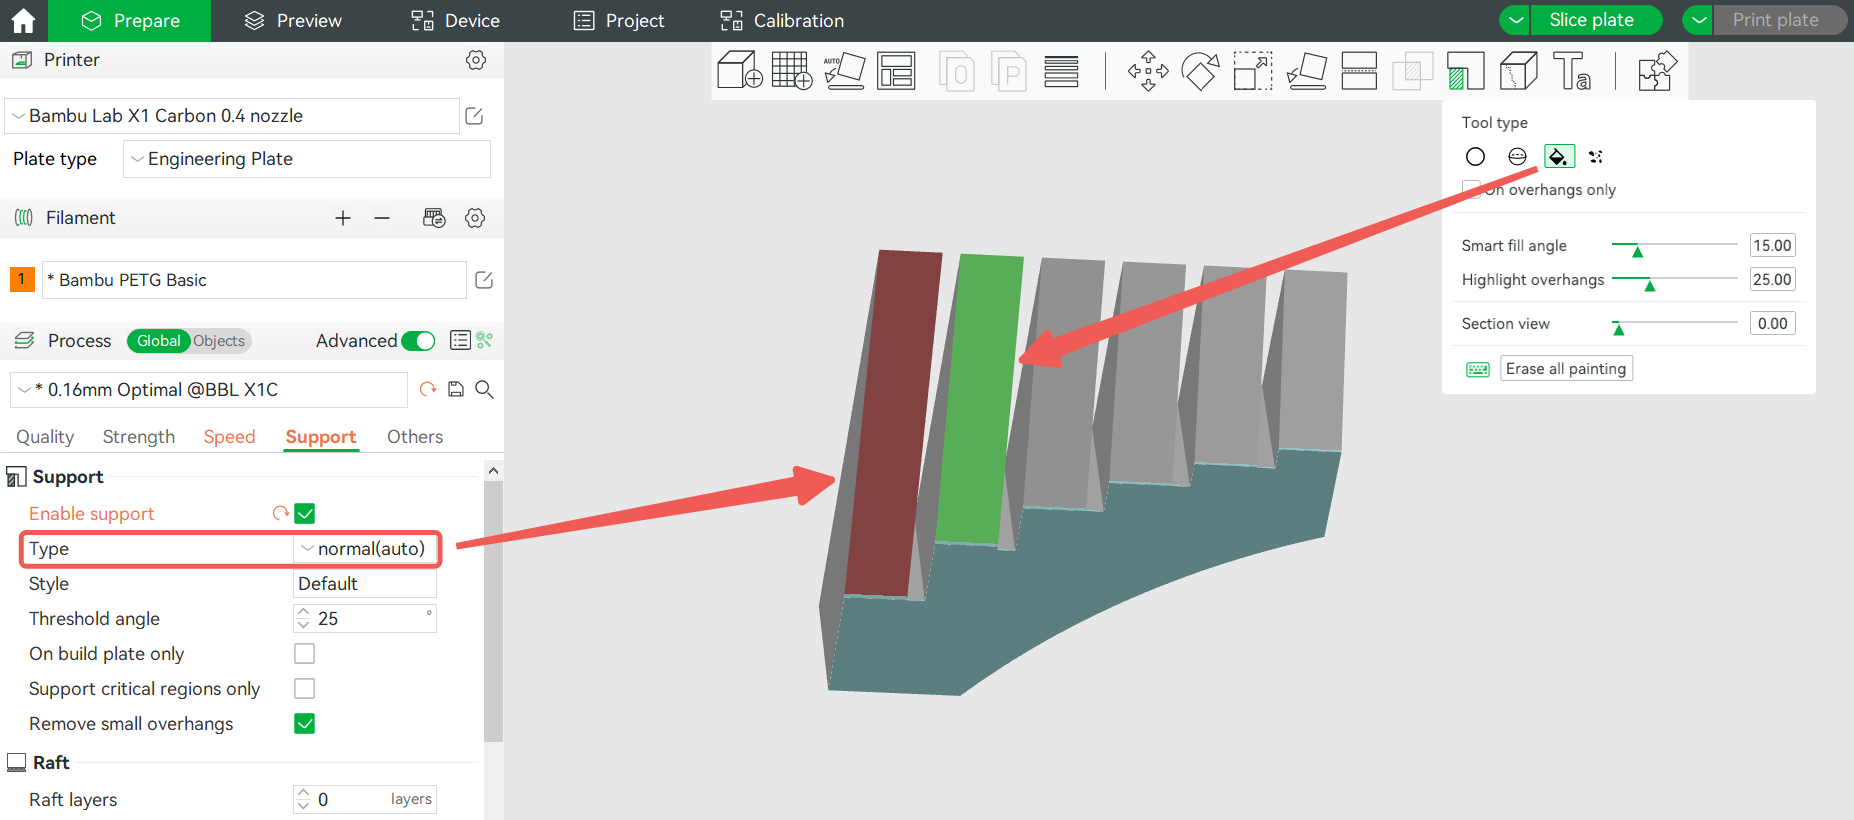Select the Lay on face tool
Screen dimensions: 1854x820
[1306, 71]
